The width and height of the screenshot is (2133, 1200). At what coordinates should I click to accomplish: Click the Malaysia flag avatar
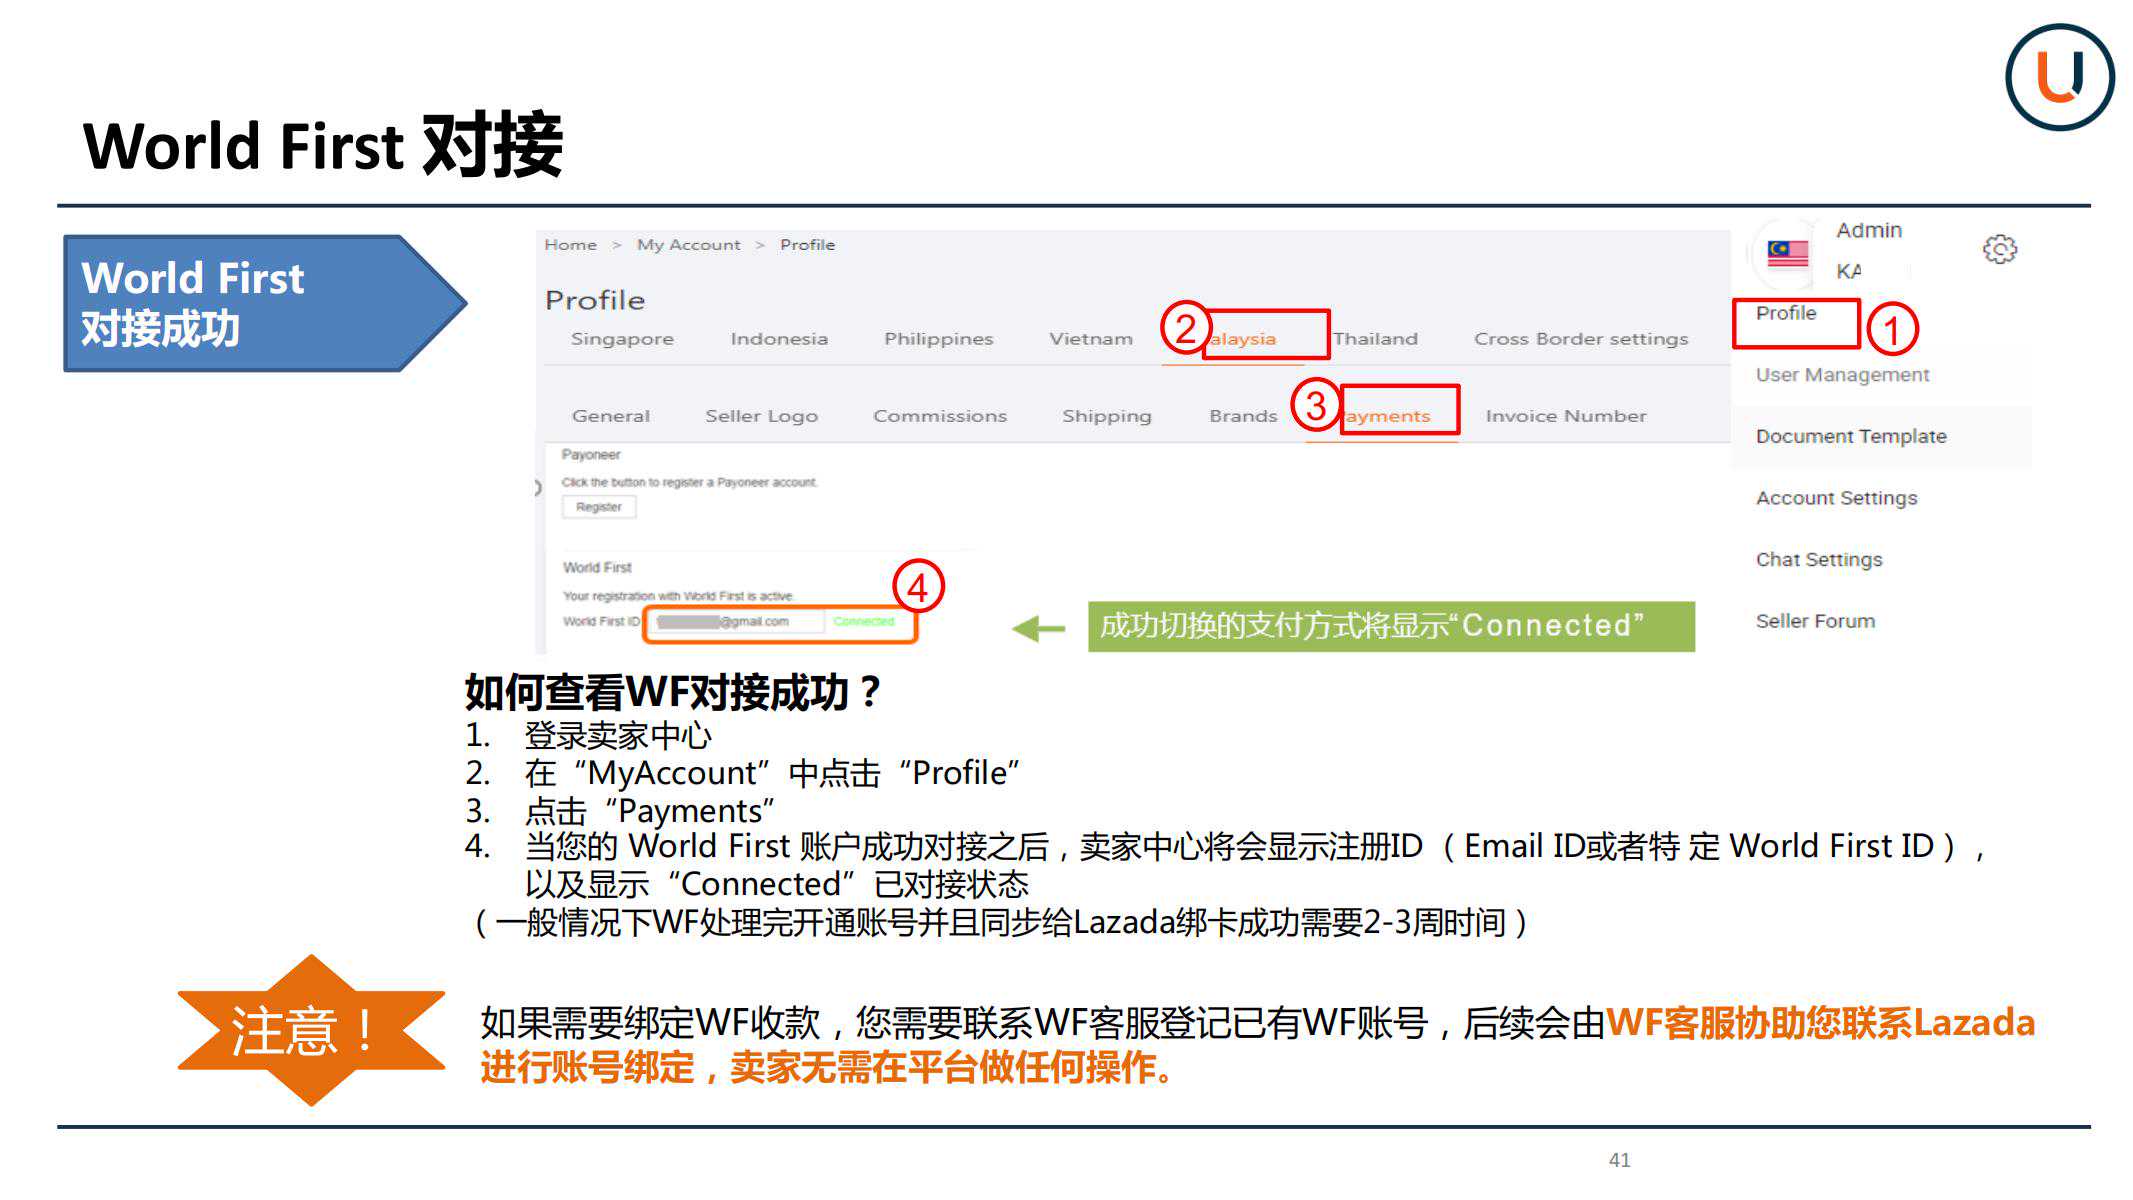coord(1787,253)
